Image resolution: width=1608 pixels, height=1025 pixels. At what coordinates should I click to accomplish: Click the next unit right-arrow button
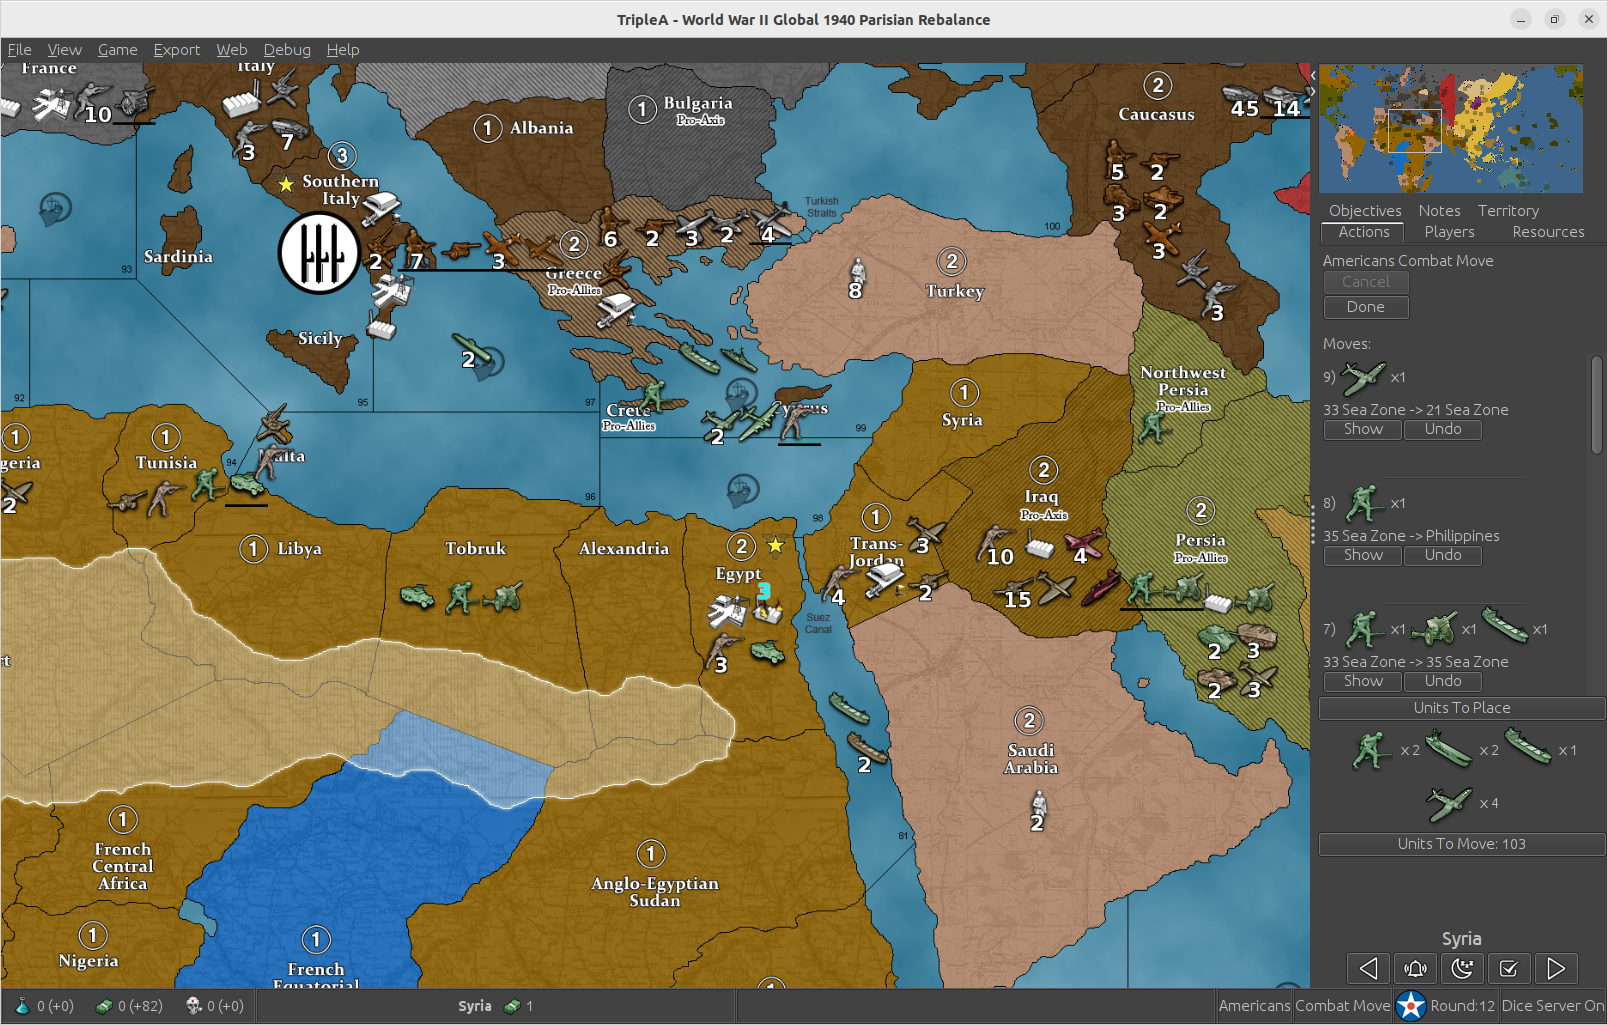pyautogui.click(x=1556, y=968)
